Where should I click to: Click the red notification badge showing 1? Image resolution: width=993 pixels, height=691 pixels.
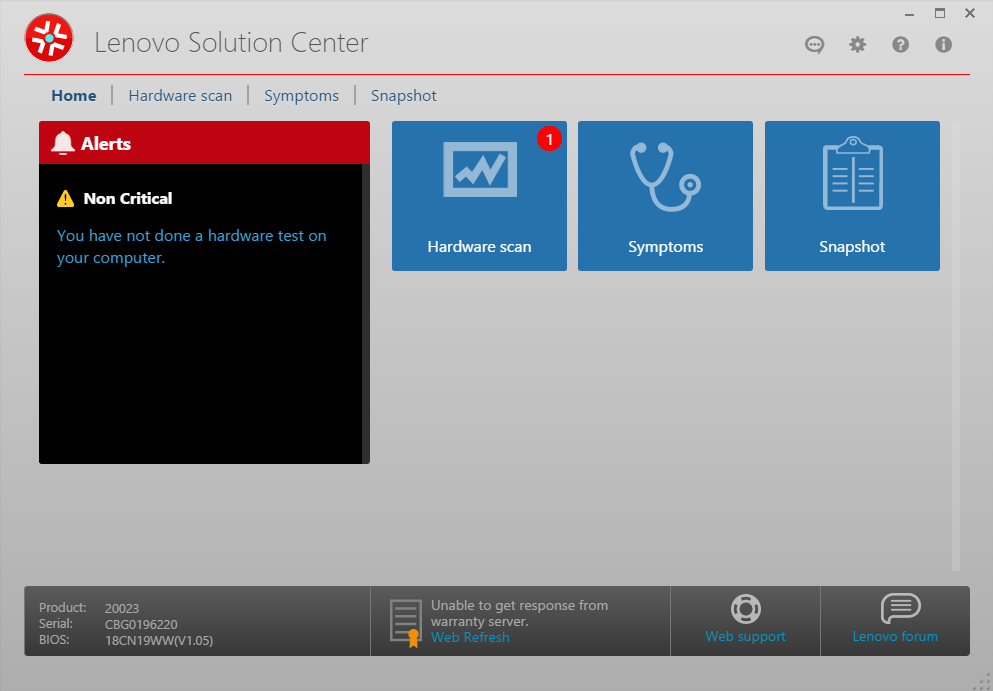click(x=549, y=139)
